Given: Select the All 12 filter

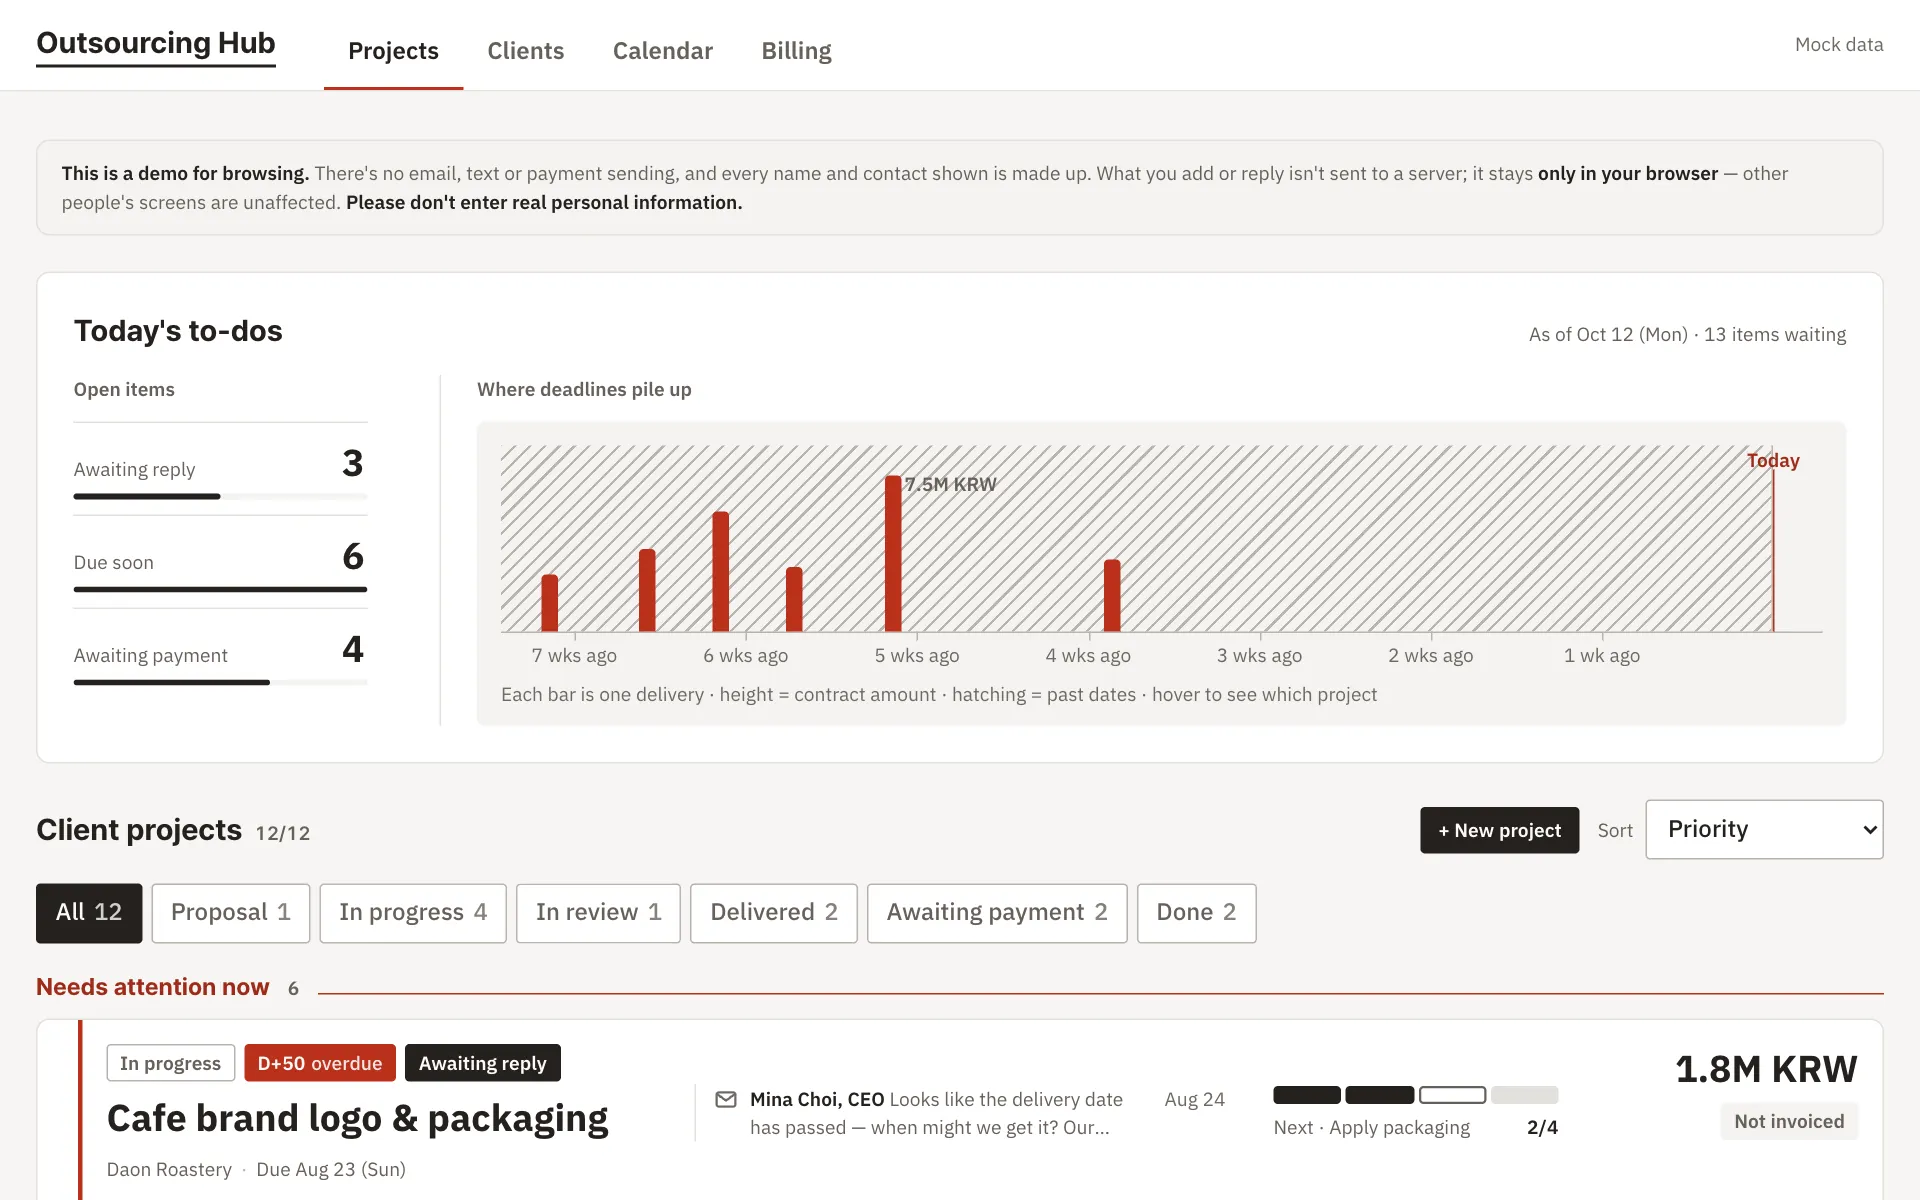Looking at the screenshot, I should 89,912.
